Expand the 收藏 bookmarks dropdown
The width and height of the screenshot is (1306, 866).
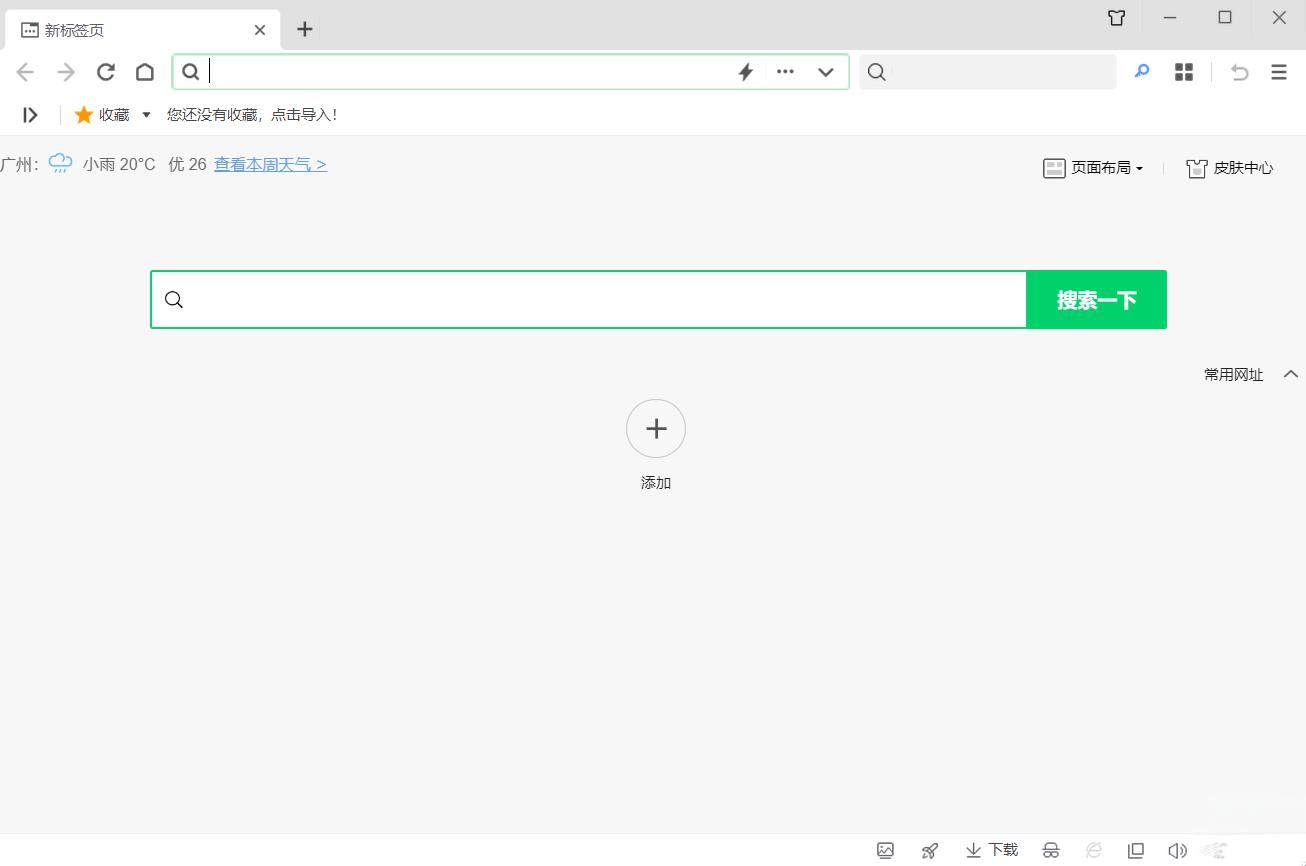coord(146,114)
